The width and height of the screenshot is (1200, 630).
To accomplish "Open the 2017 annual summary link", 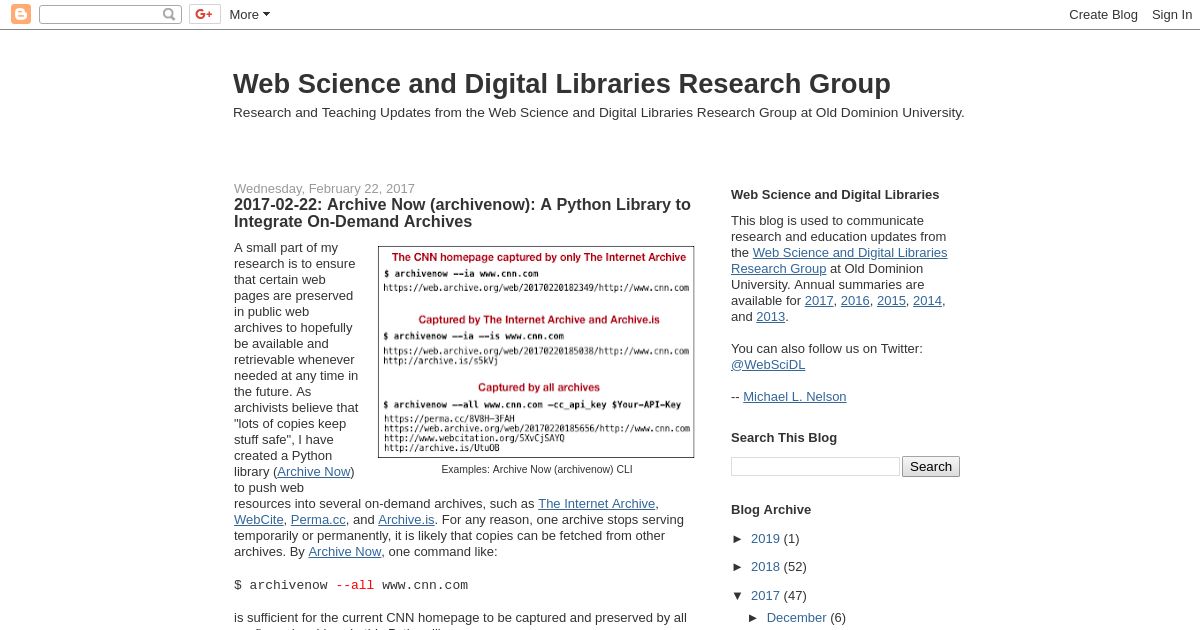I will coord(819,301).
